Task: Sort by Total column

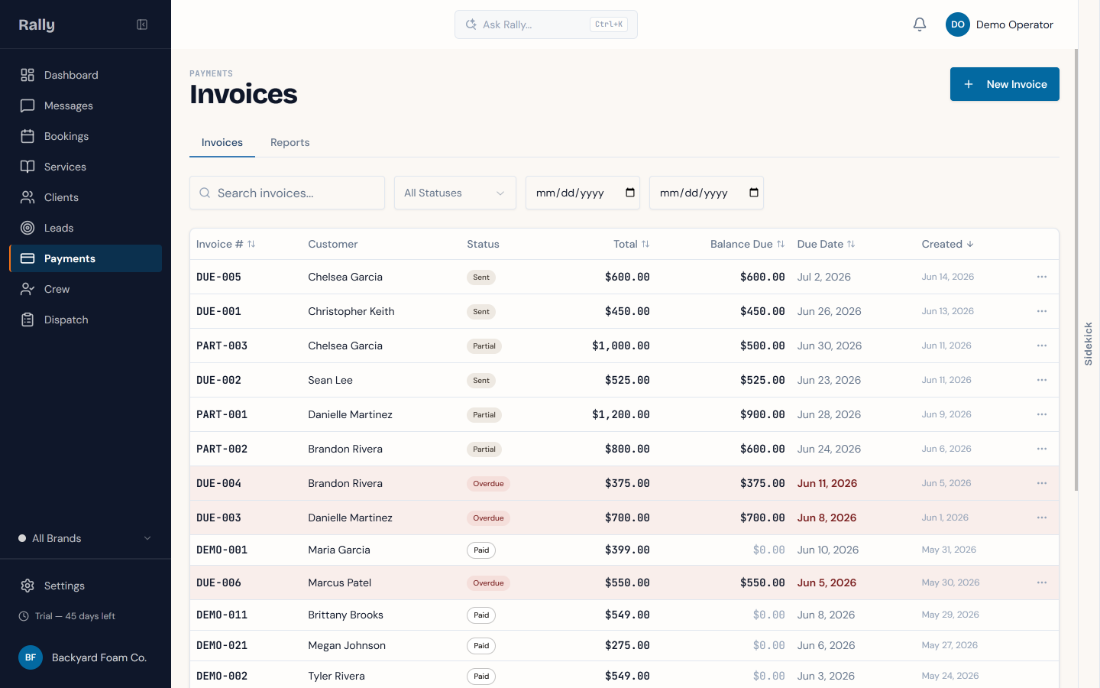Action: tap(631, 244)
